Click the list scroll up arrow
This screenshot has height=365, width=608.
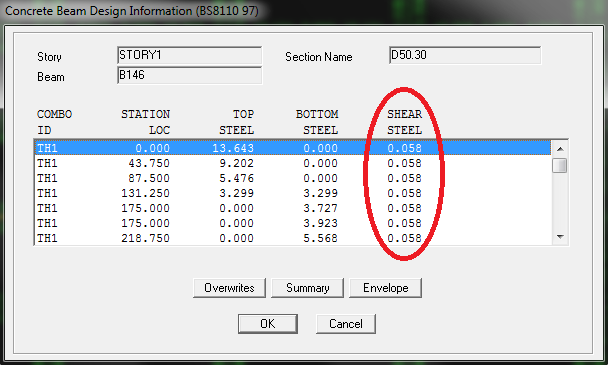[x=560, y=149]
